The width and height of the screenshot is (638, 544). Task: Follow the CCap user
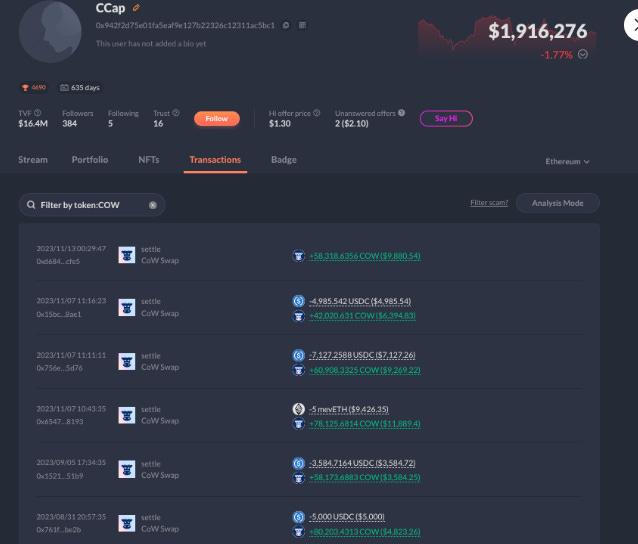217,118
